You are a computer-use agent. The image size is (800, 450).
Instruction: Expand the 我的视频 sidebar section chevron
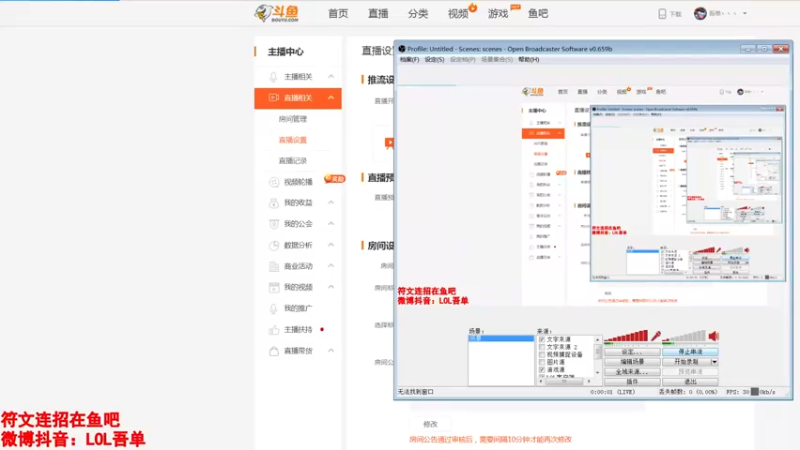331,287
